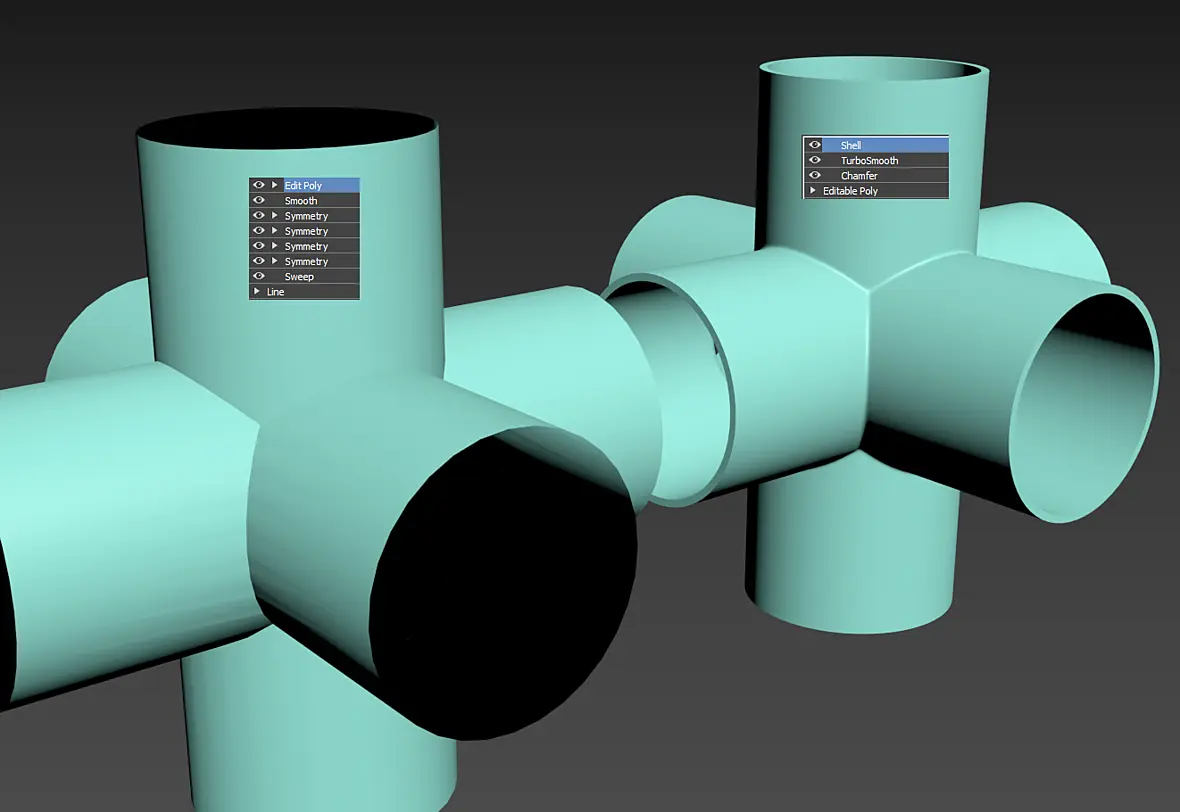Click the eye icon next to Smooth
This screenshot has height=812, width=1180.
[x=259, y=200]
